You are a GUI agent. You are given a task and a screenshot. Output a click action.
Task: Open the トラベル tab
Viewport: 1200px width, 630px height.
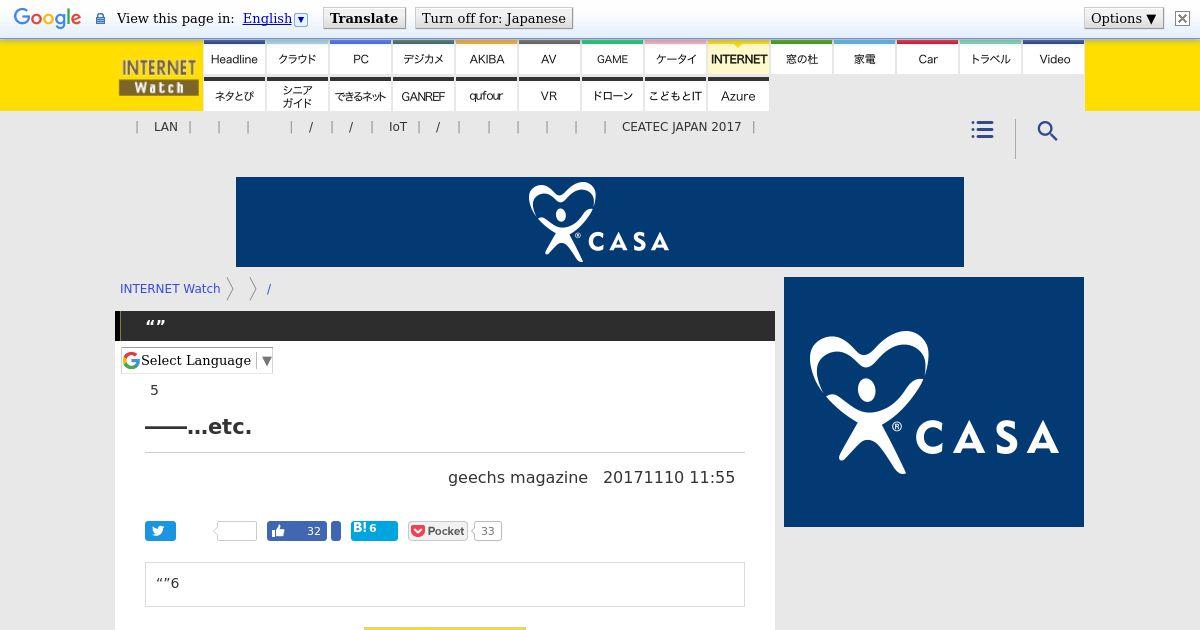pos(991,58)
